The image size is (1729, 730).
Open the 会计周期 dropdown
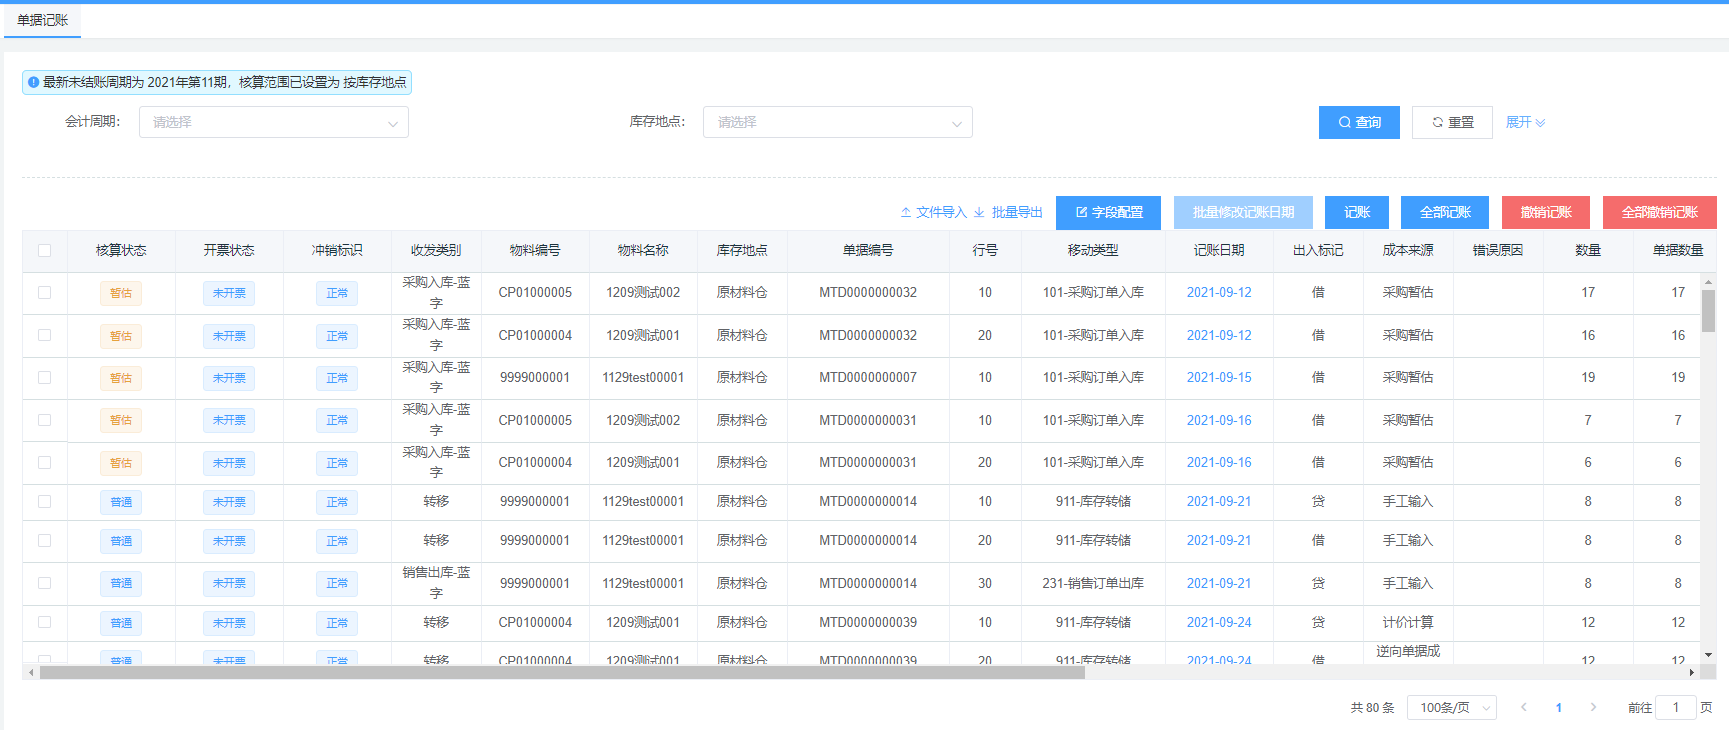click(x=273, y=122)
